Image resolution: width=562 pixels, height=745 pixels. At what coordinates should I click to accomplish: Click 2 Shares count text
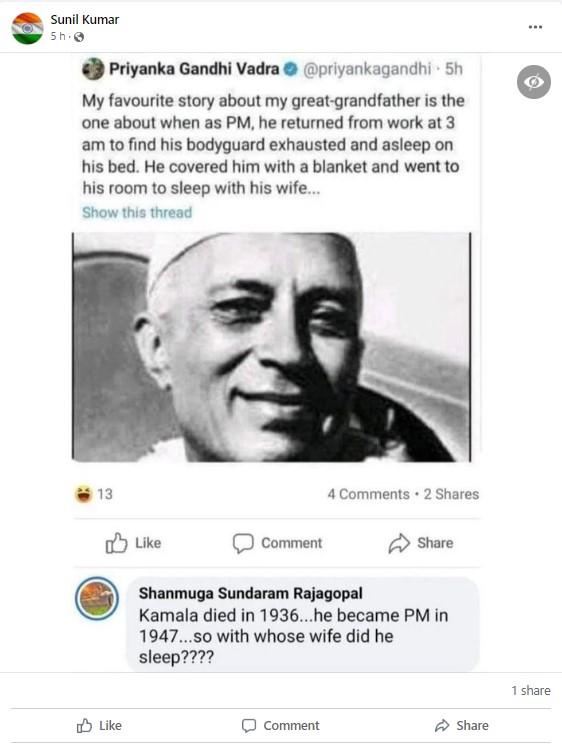point(451,494)
